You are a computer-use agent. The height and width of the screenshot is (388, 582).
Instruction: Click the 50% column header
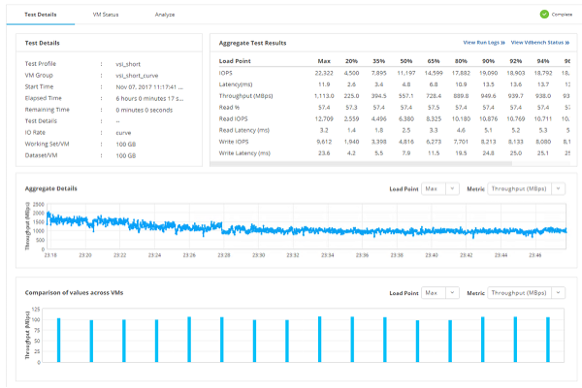pyautogui.click(x=406, y=61)
